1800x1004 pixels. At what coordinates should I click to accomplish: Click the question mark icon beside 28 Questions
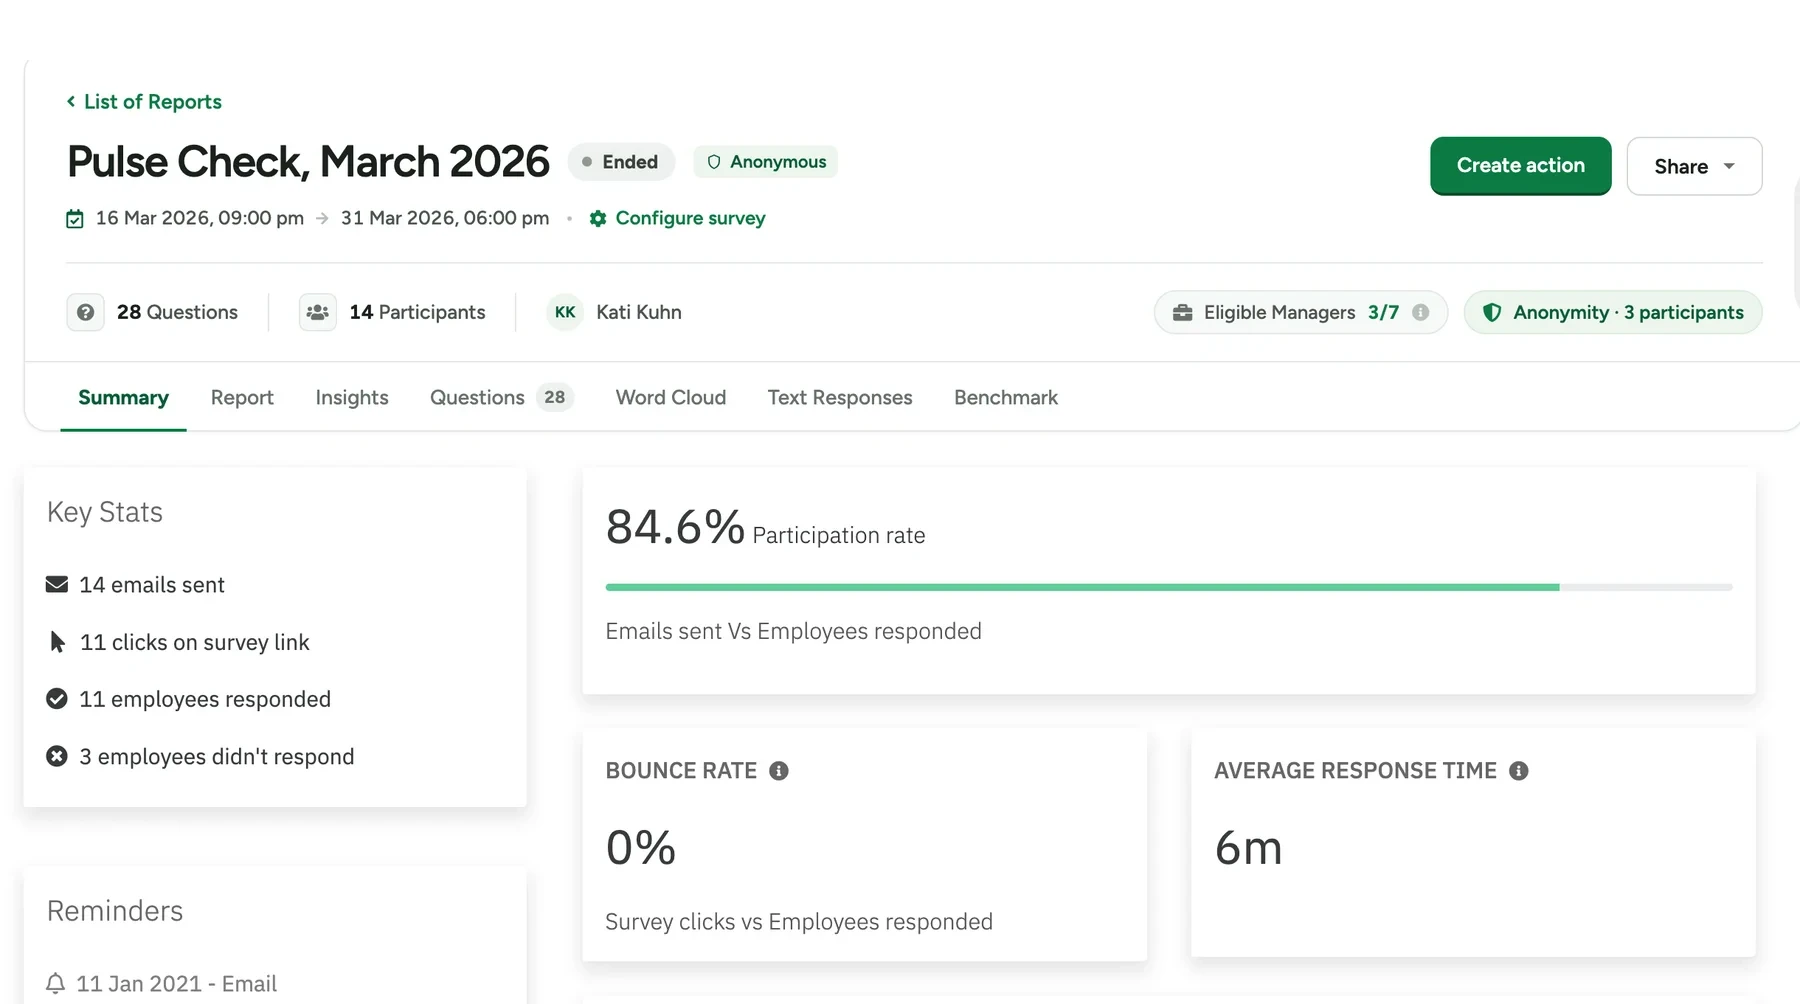click(86, 312)
